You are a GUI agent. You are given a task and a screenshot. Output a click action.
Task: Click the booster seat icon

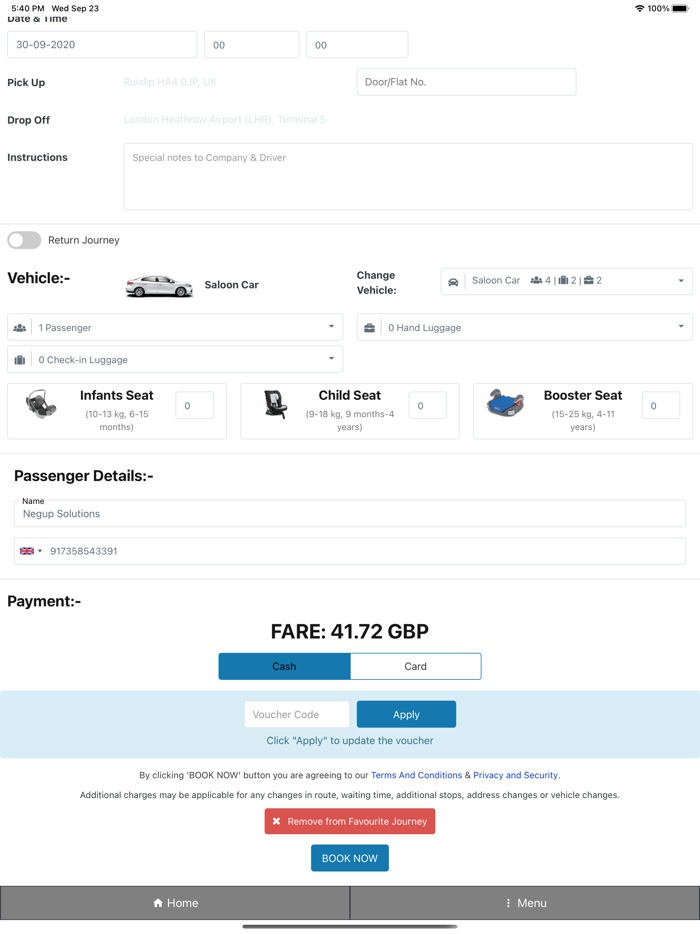(506, 404)
